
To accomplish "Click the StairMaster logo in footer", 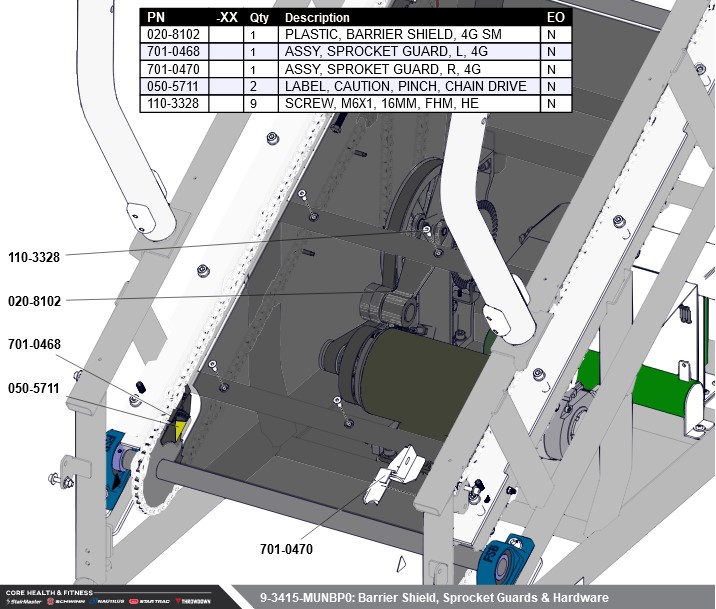I will [x=24, y=602].
